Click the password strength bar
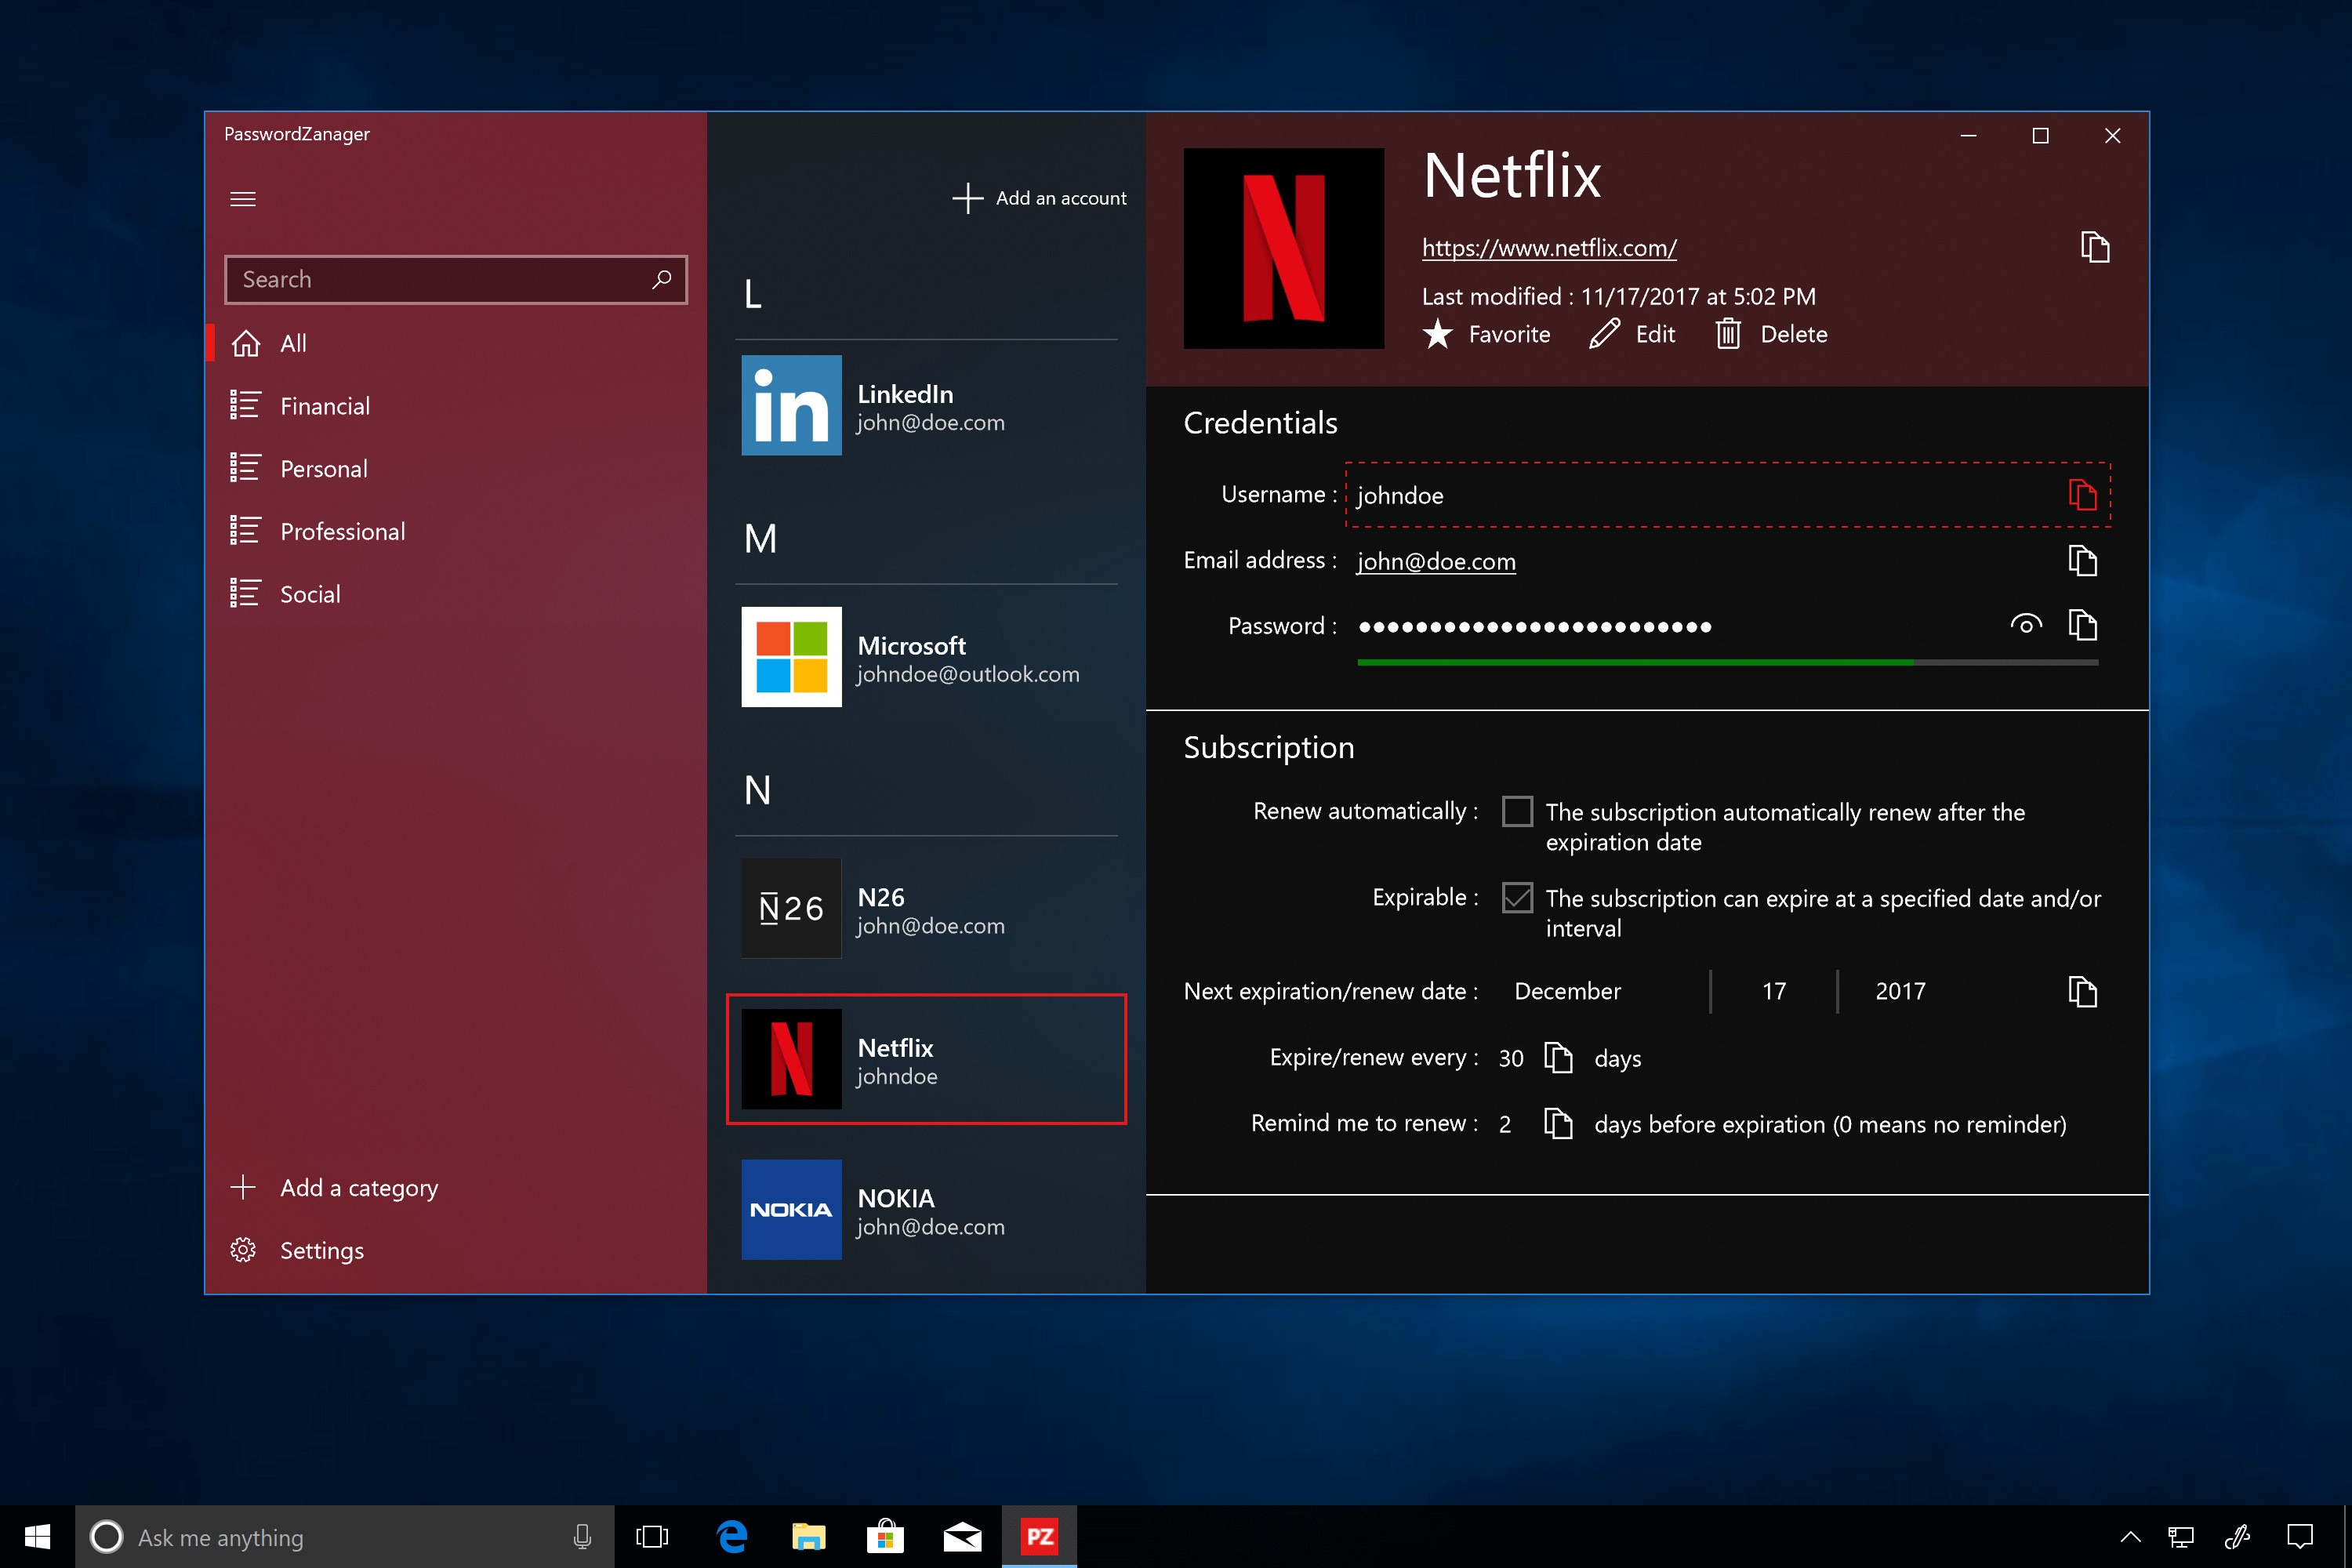Image resolution: width=2352 pixels, height=1568 pixels. [x=1727, y=662]
